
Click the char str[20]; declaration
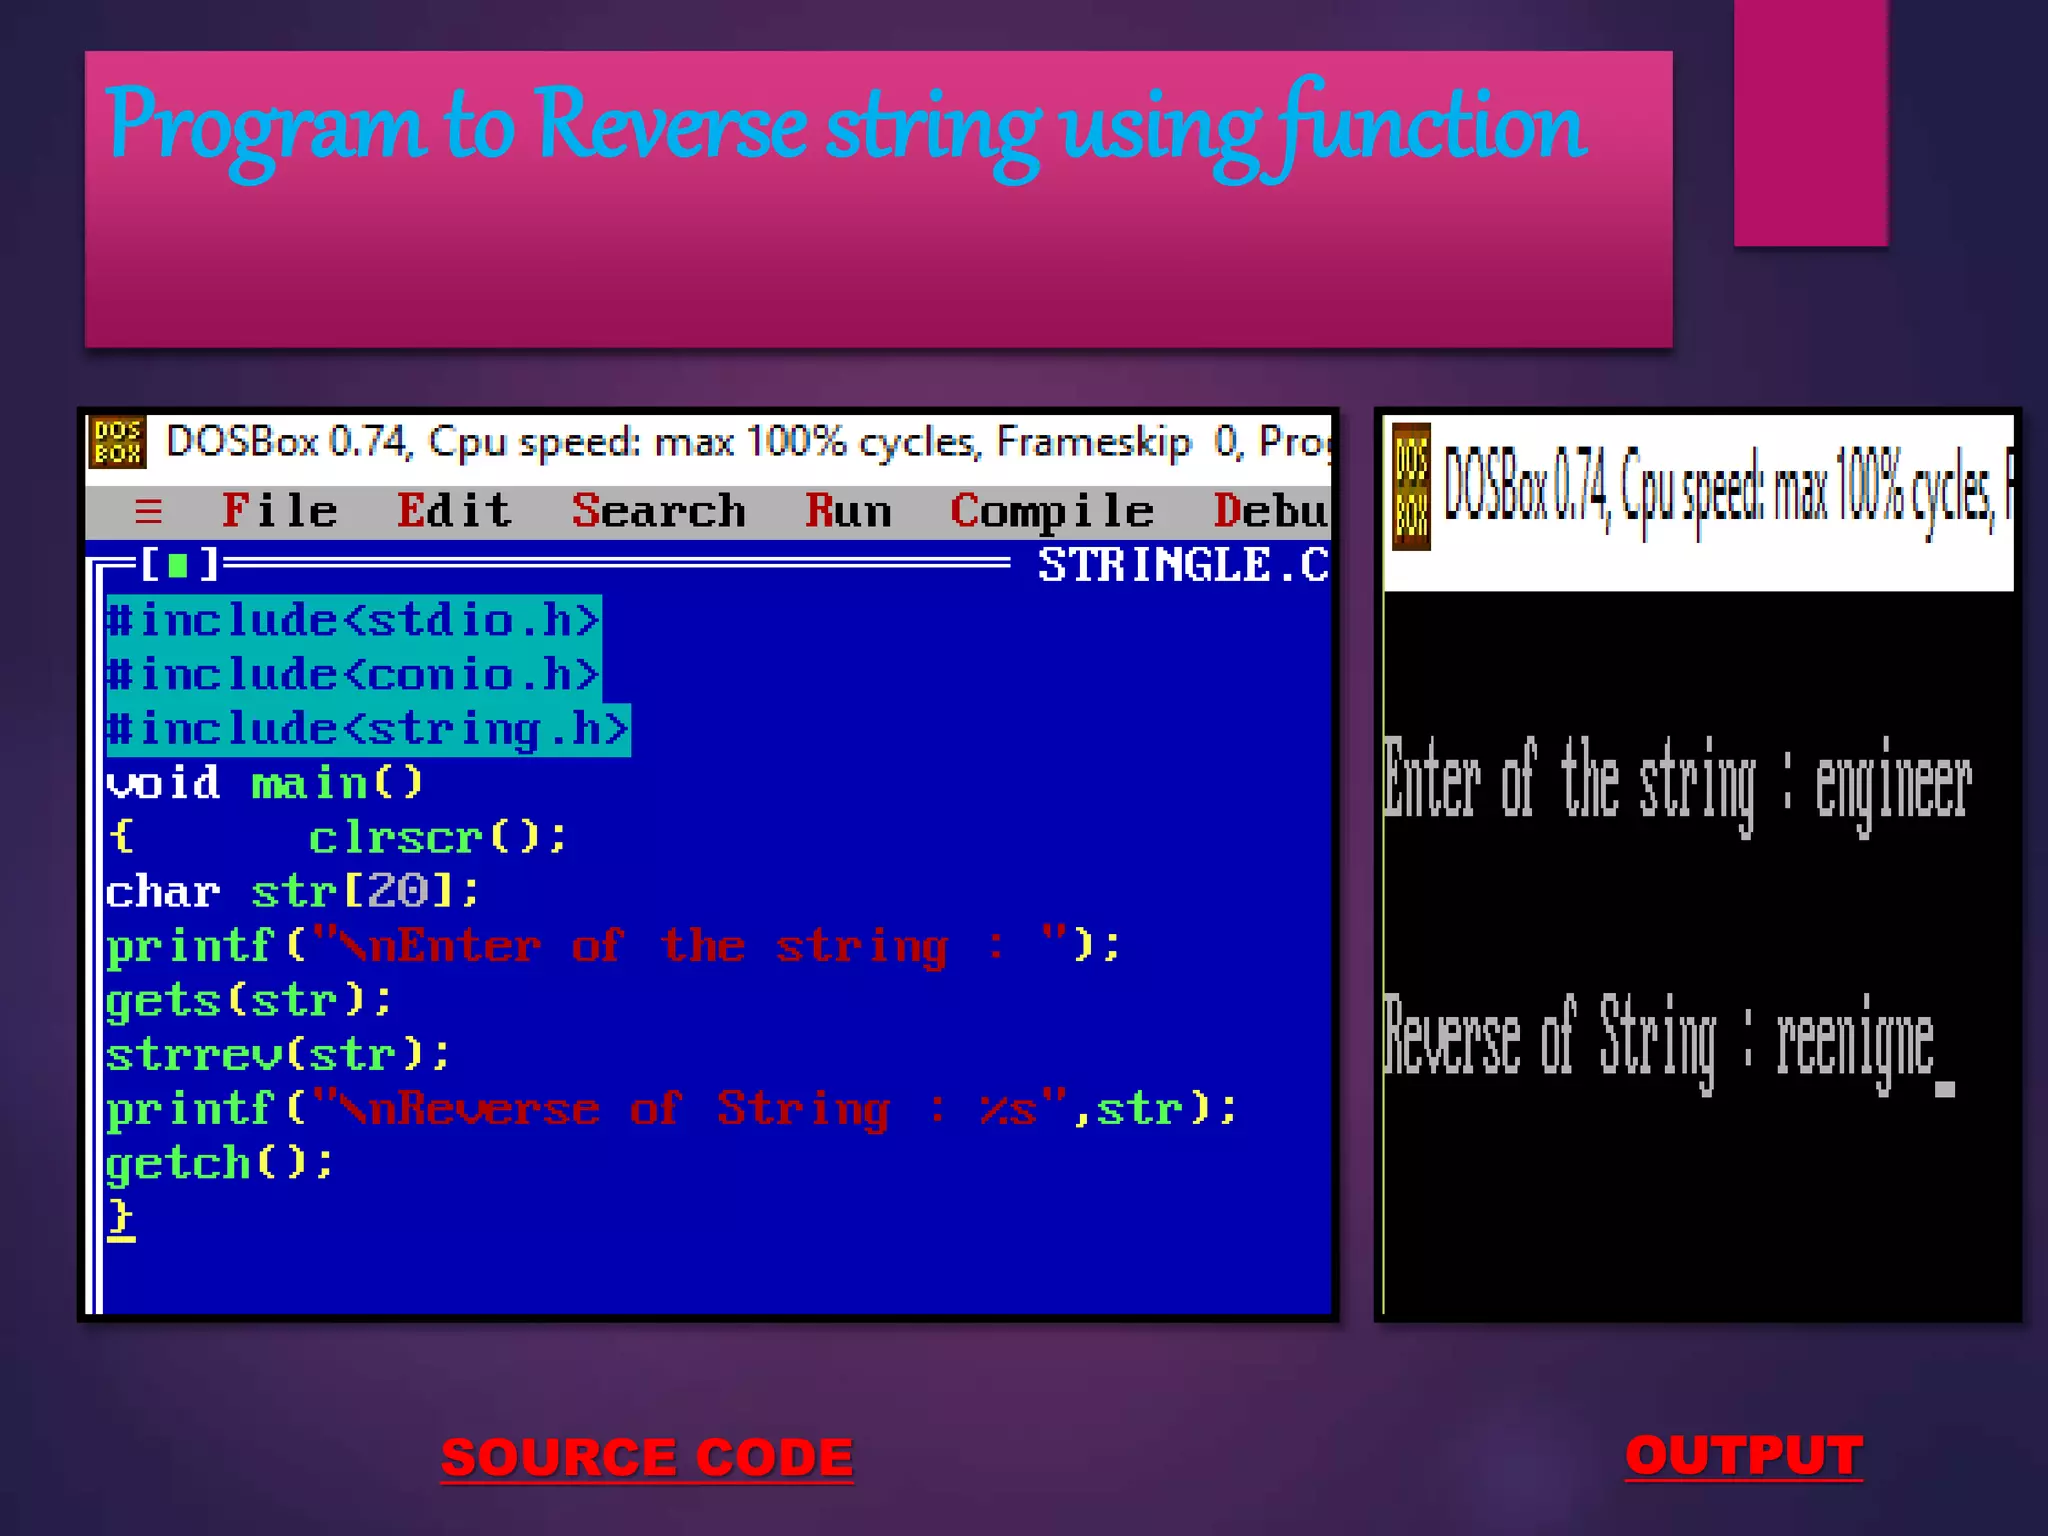tap(293, 892)
